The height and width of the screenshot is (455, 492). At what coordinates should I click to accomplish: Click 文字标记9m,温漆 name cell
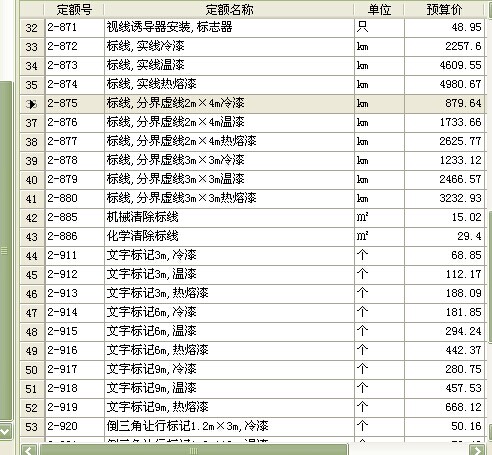[x=229, y=389]
